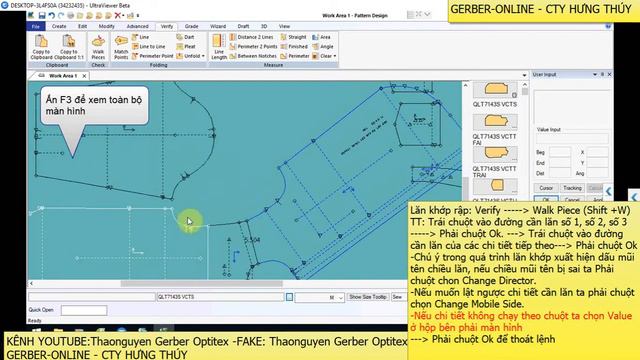Image resolution: width=640 pixels, height=360 pixels.
Task: Close the Work Area 1 tab
Action: (84, 76)
